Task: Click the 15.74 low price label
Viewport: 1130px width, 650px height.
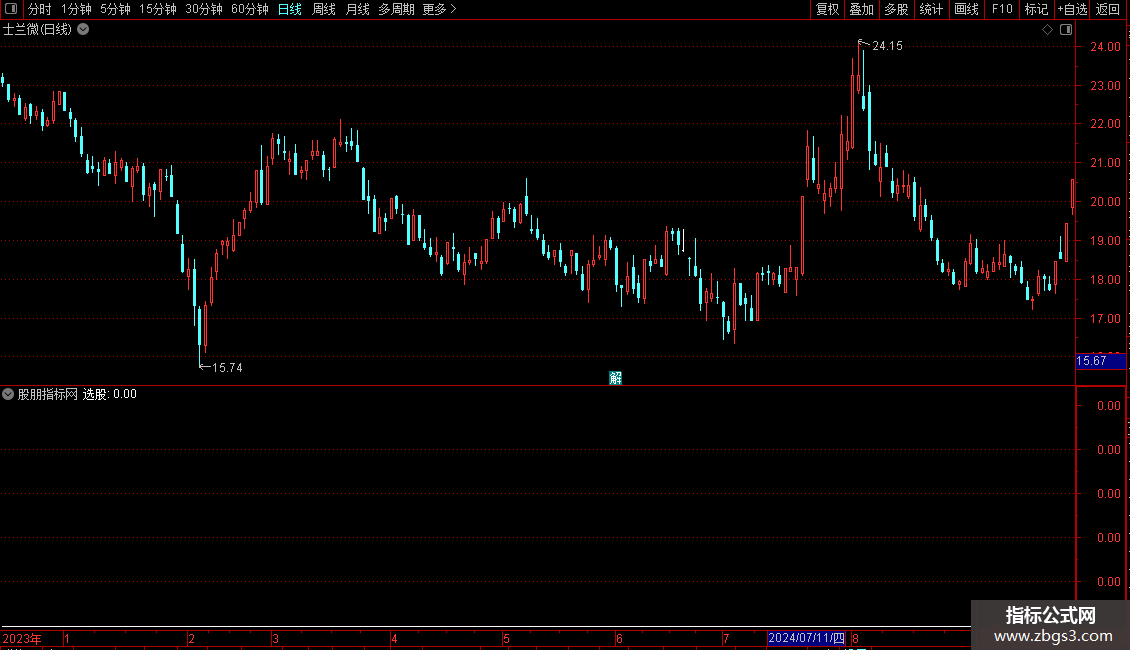Action: tap(227, 368)
